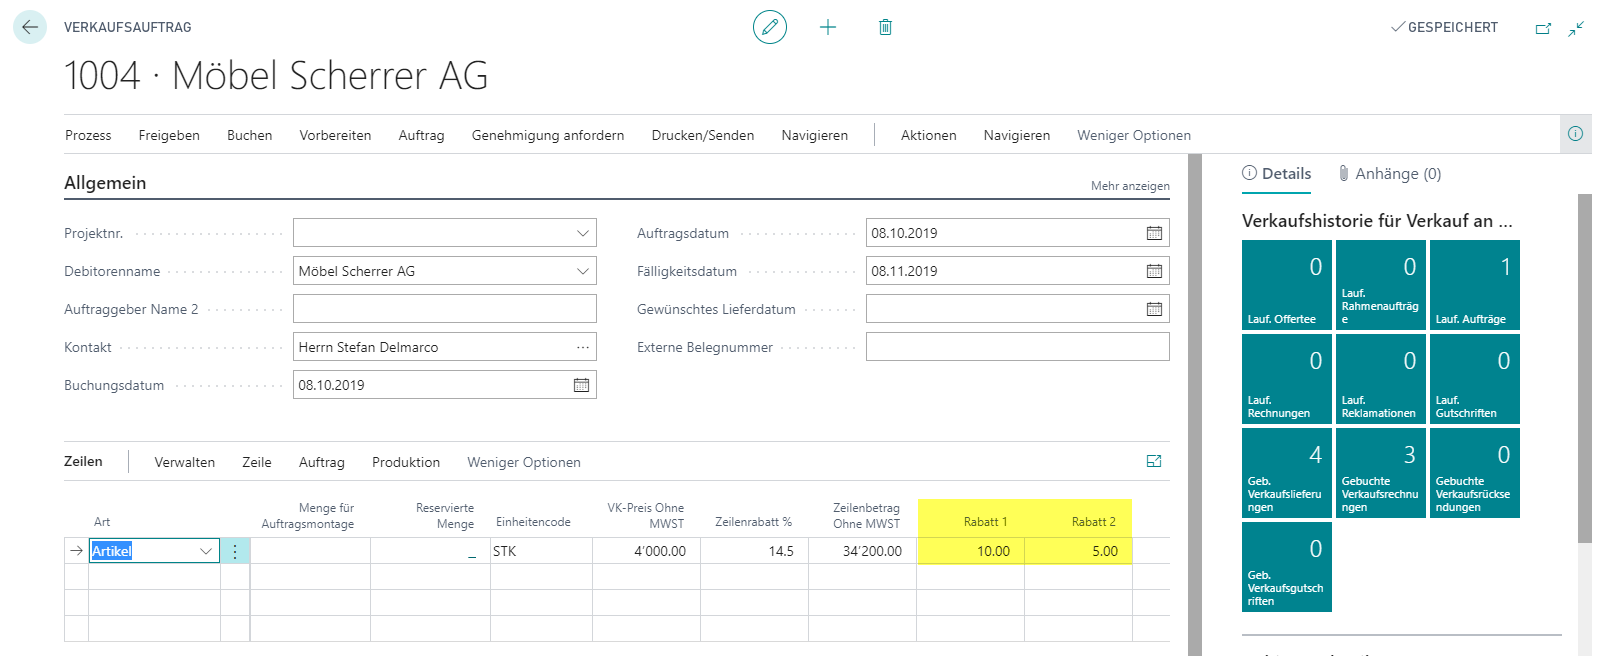Open Gewünschtes Lieferdatum calendar picker
The image size is (1605, 656).
point(1154,309)
